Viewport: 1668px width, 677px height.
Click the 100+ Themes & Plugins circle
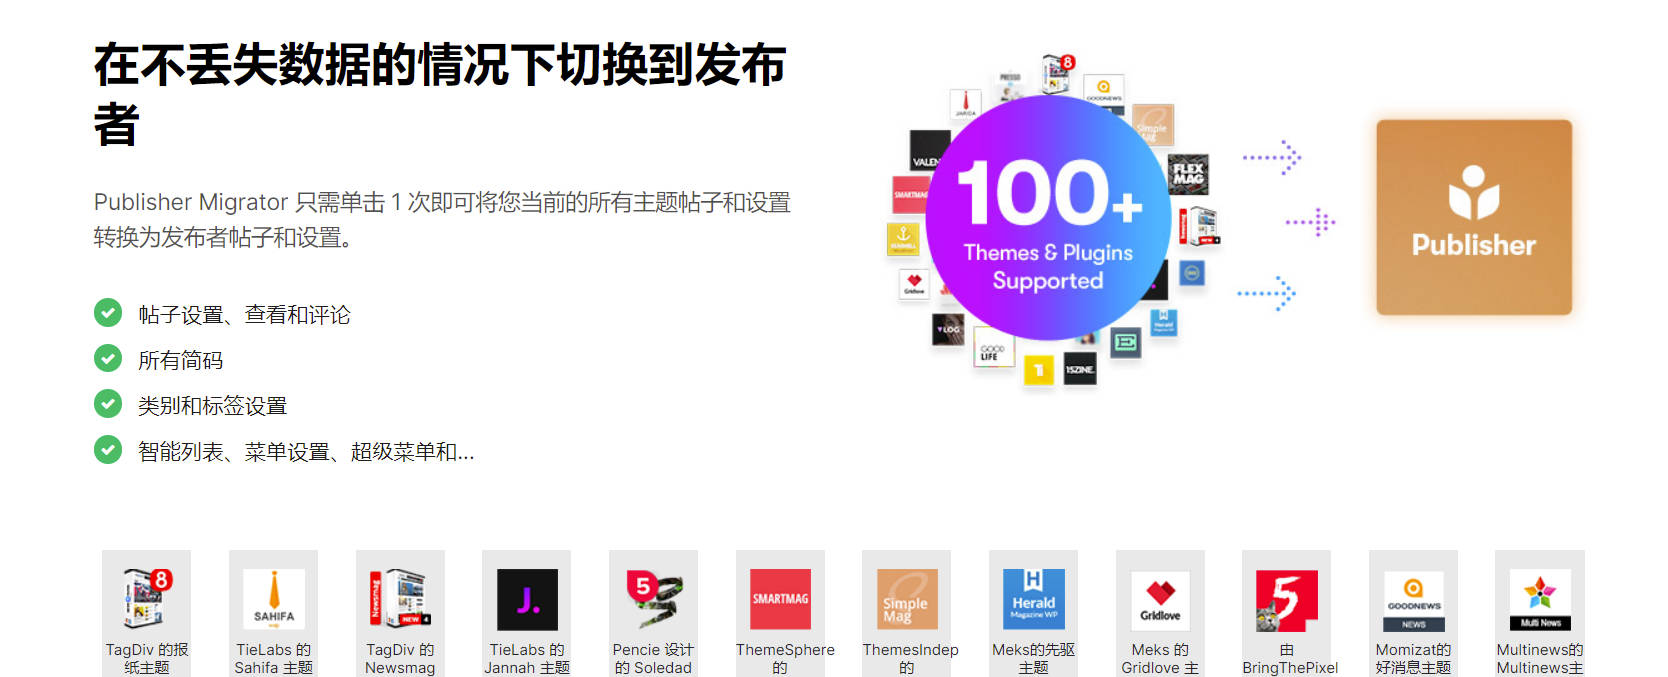coord(1047,219)
